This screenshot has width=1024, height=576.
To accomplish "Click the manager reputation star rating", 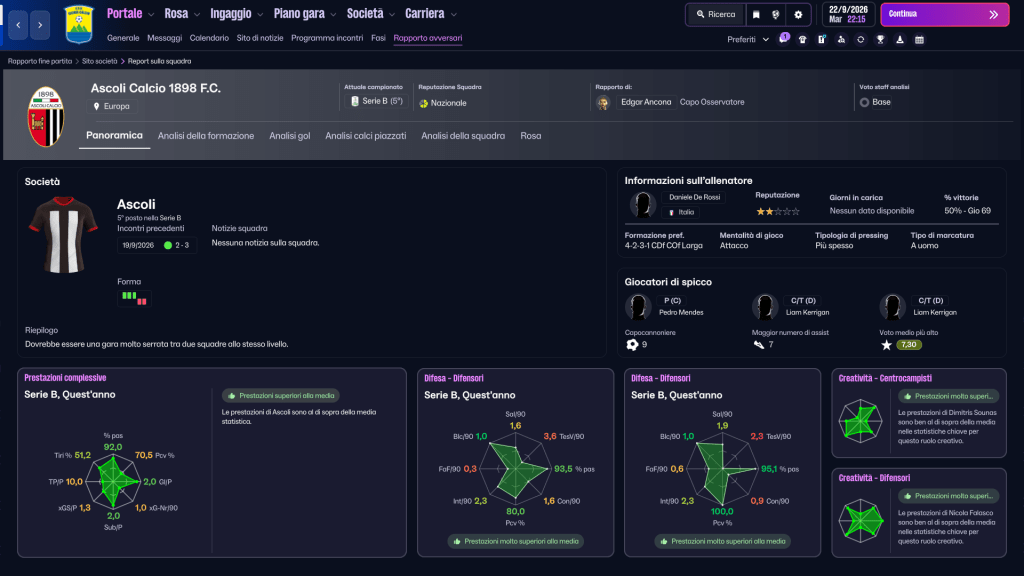I will (x=777, y=212).
